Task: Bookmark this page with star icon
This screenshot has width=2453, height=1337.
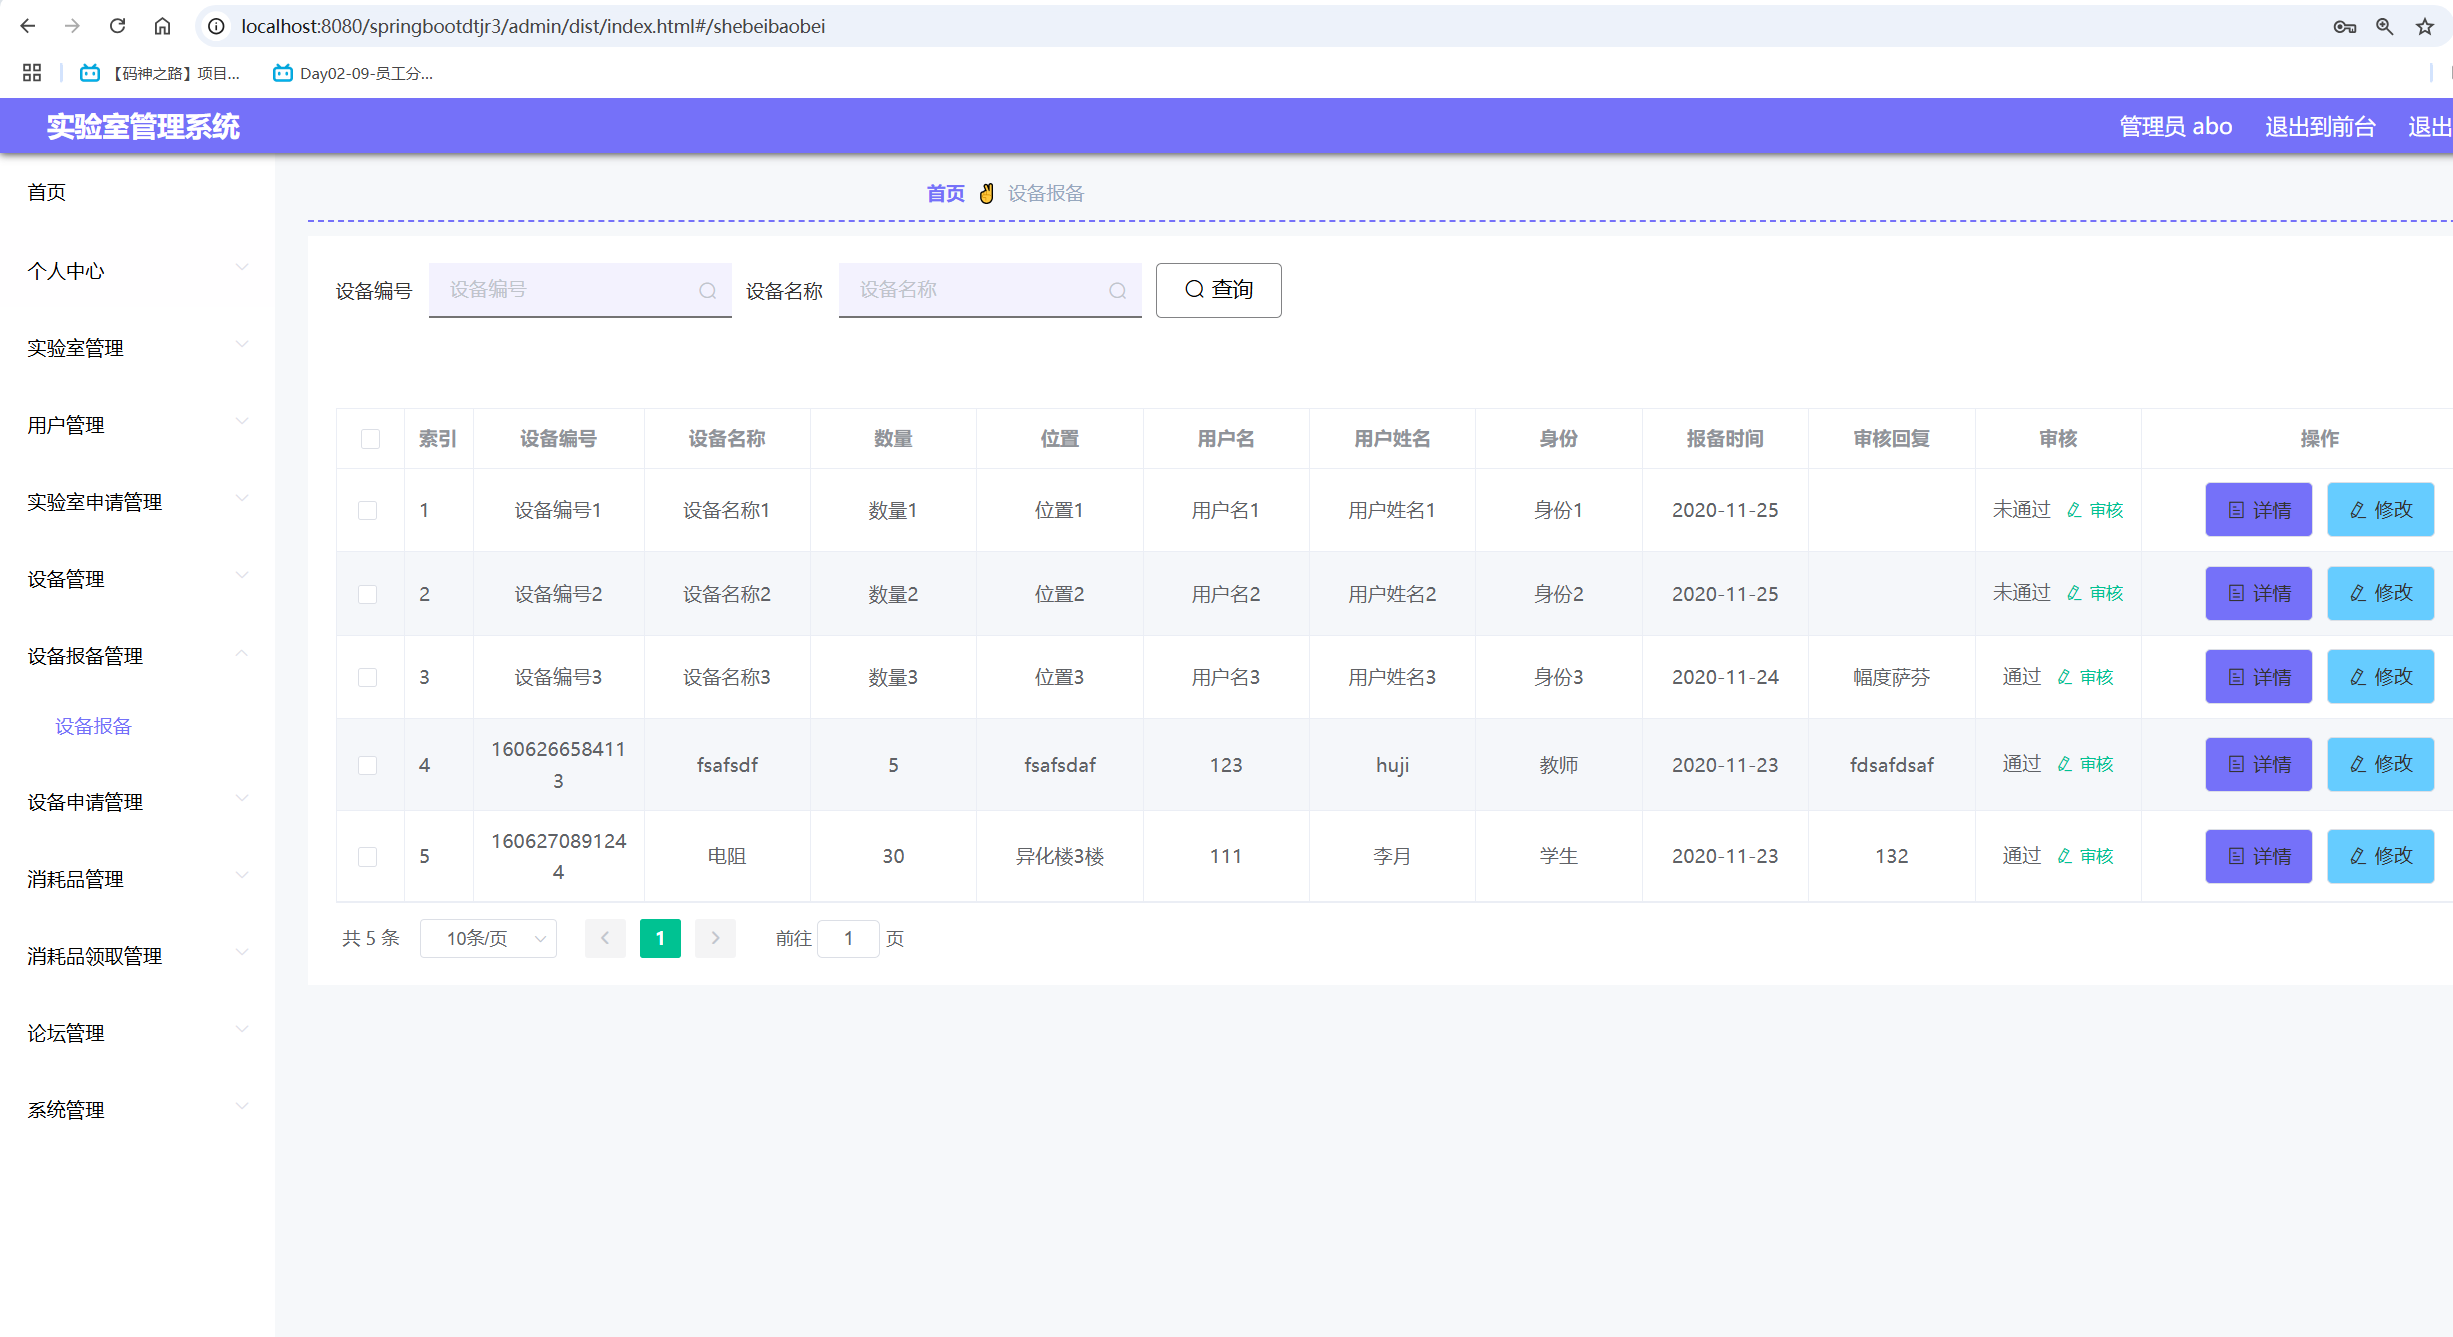Action: coord(2425,27)
